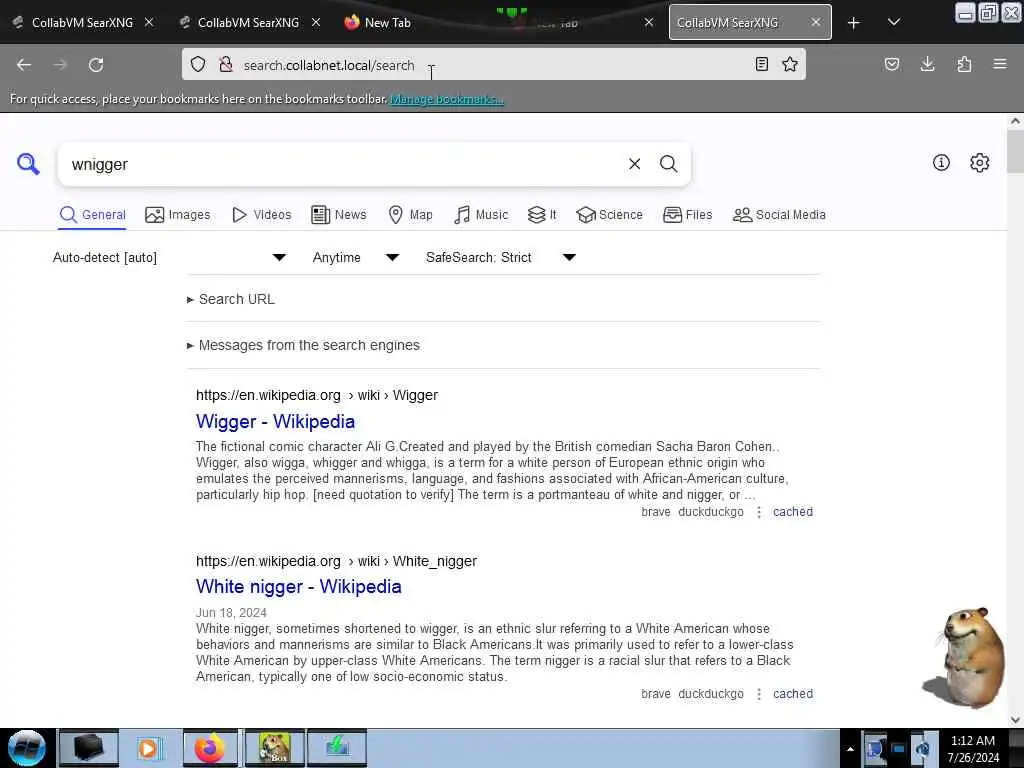Submit search with the magnifier button
Image resolution: width=1024 pixels, height=768 pixels.
click(x=668, y=164)
